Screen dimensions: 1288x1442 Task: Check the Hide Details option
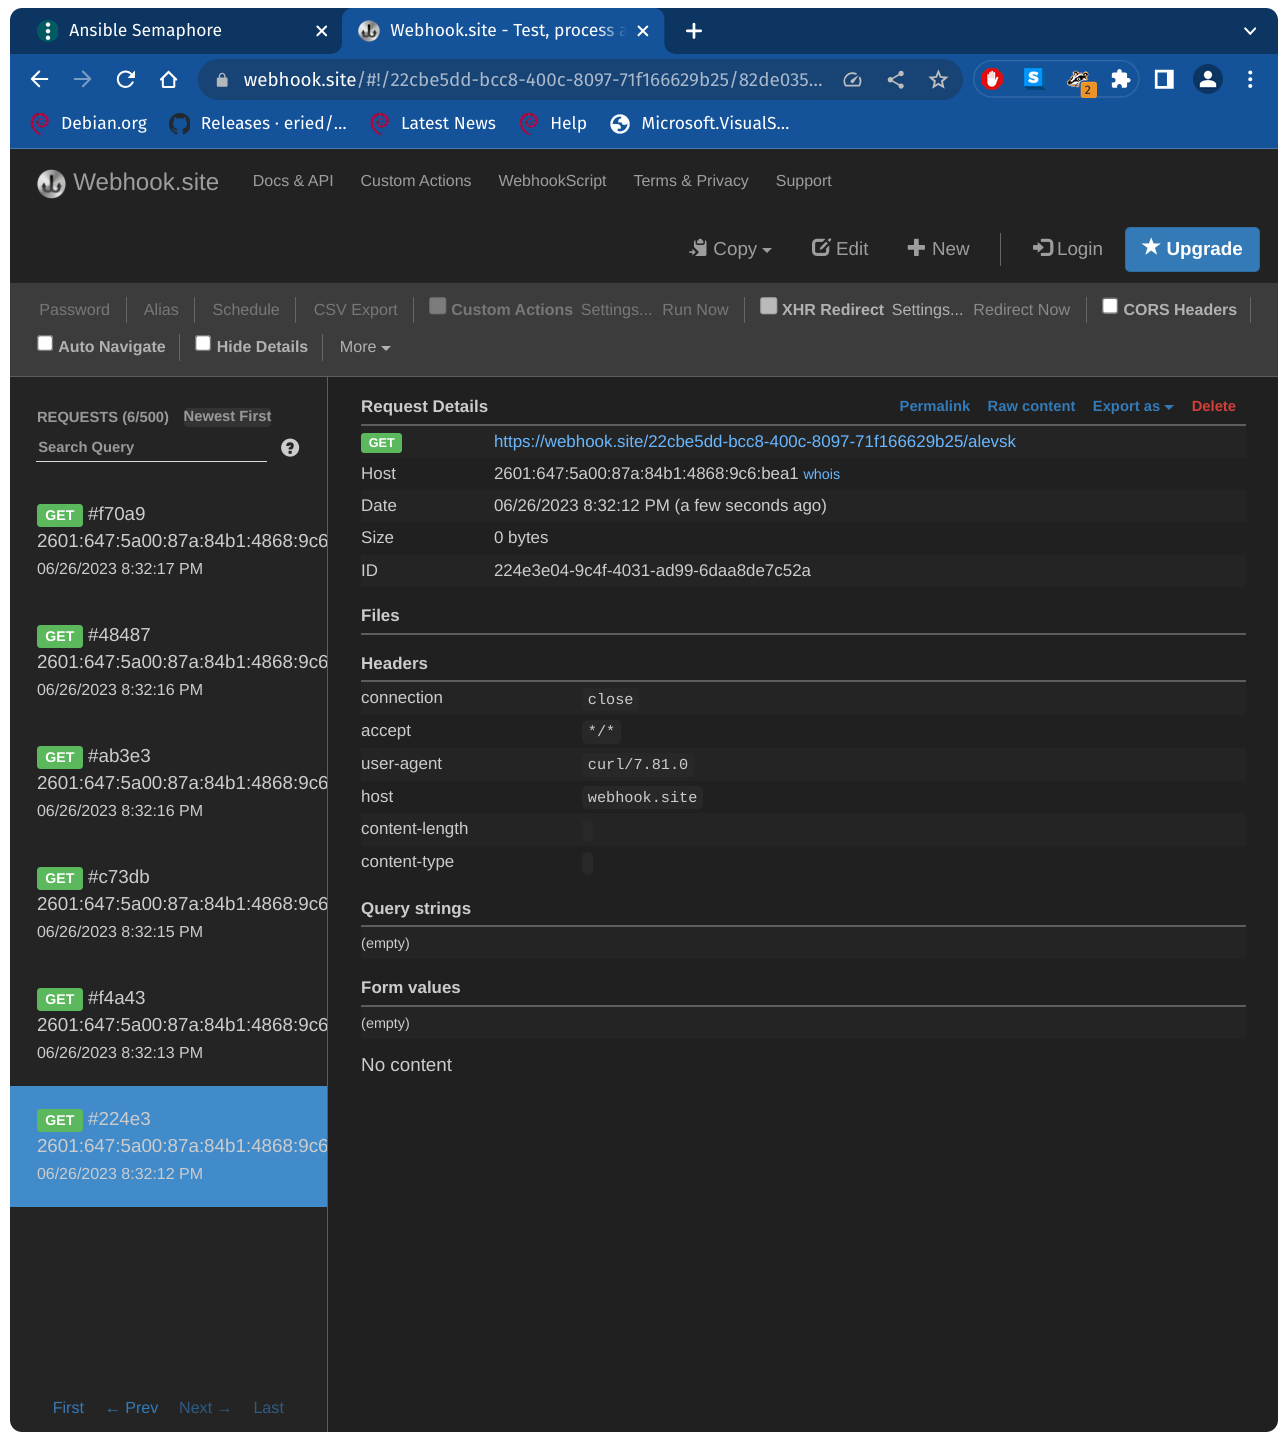203,344
